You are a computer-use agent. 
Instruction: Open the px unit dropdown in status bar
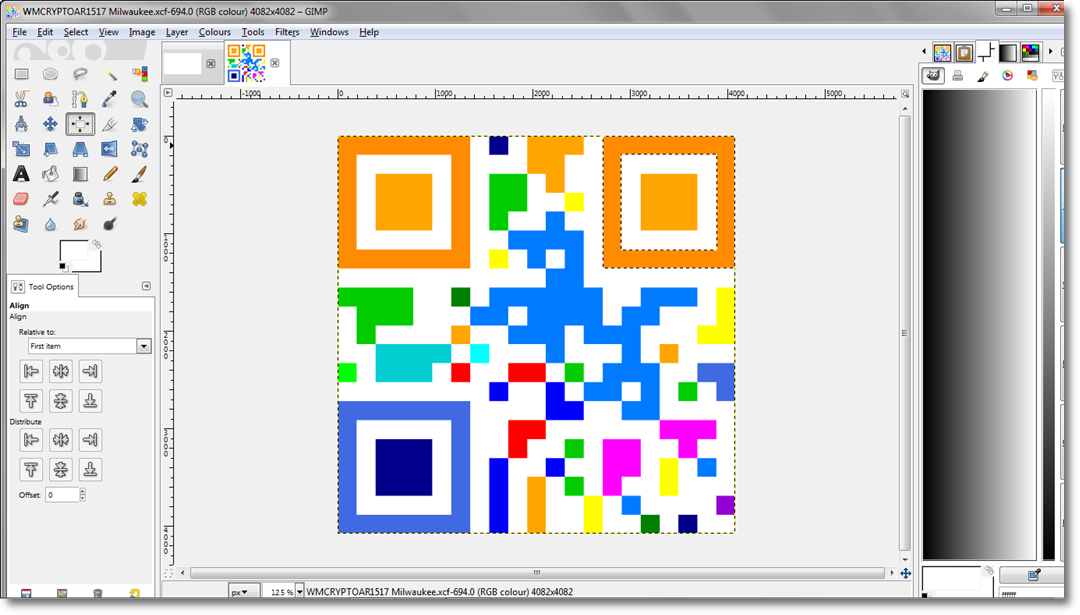[x=244, y=592]
